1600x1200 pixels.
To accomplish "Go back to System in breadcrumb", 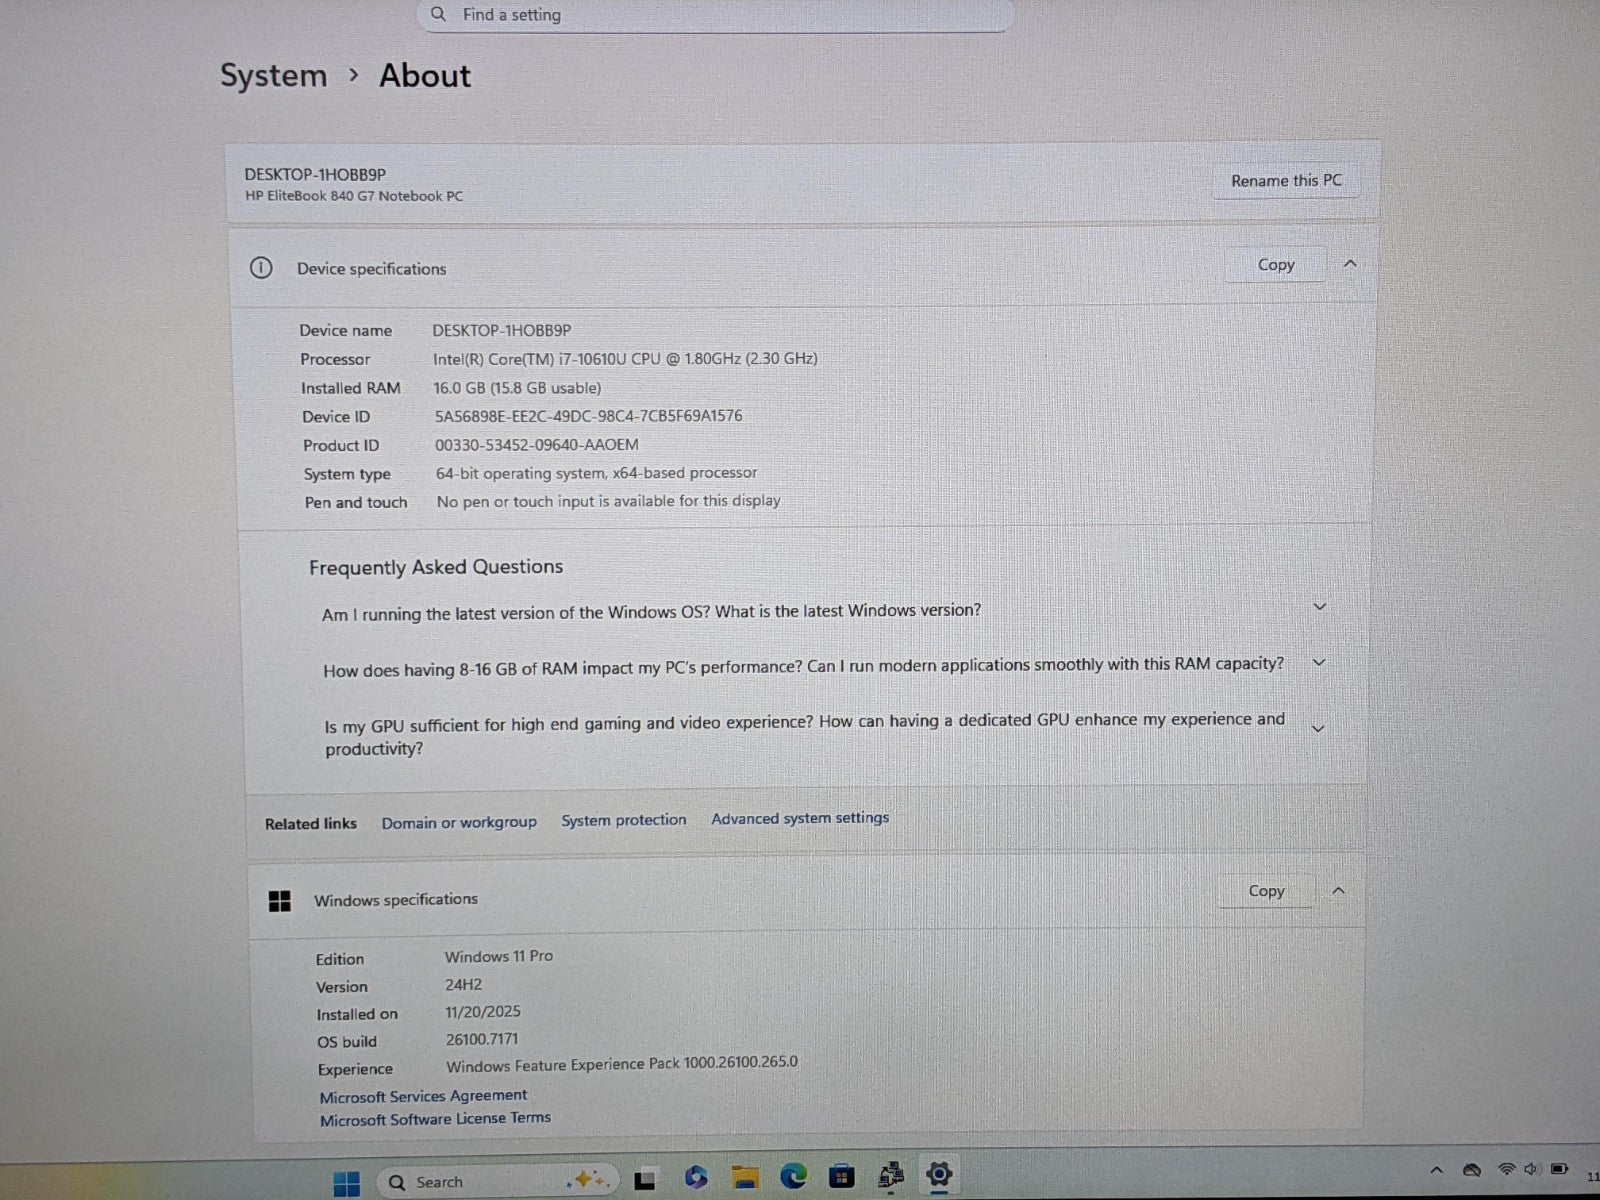I will 273,76.
